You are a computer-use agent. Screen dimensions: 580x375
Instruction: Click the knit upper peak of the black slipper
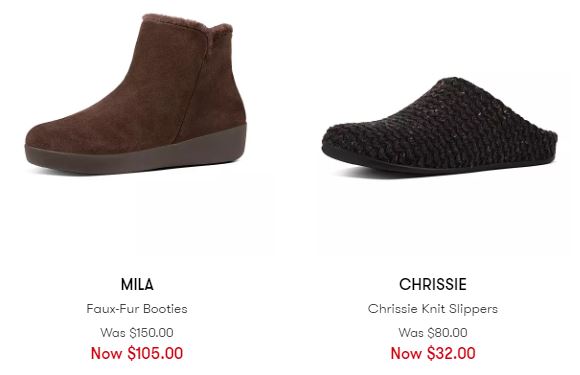tap(453, 84)
